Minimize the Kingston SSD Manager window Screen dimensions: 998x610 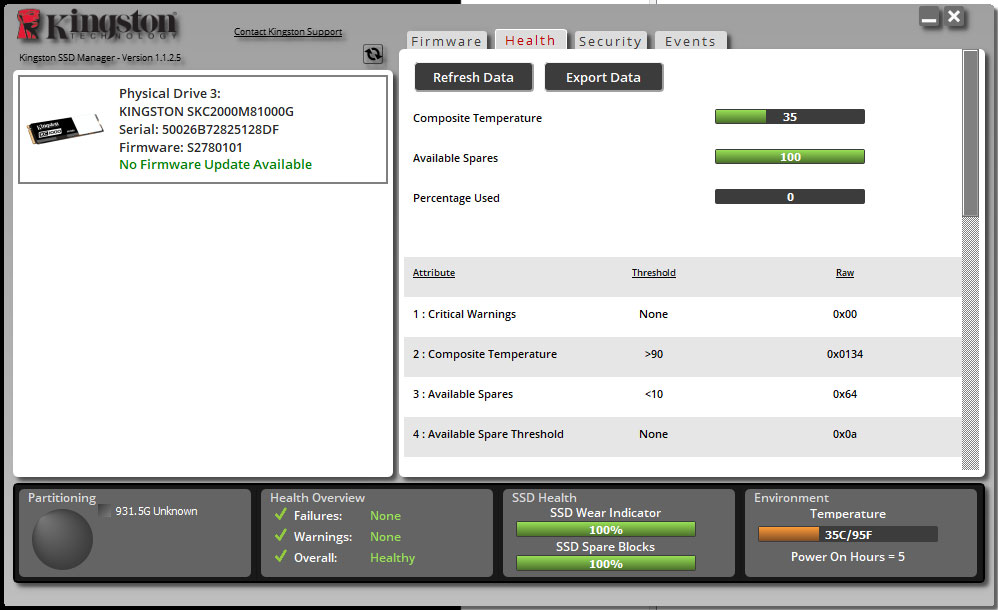tap(929, 17)
